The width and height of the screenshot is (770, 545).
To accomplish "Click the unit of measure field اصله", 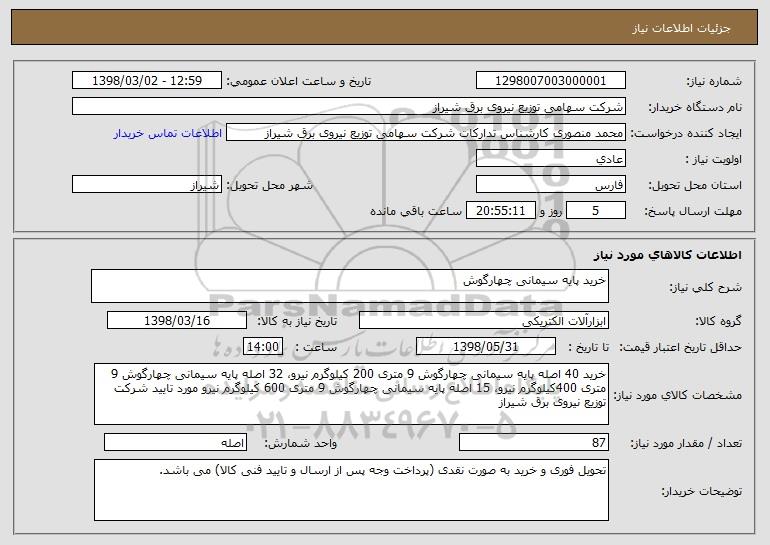I will (x=175, y=442).
